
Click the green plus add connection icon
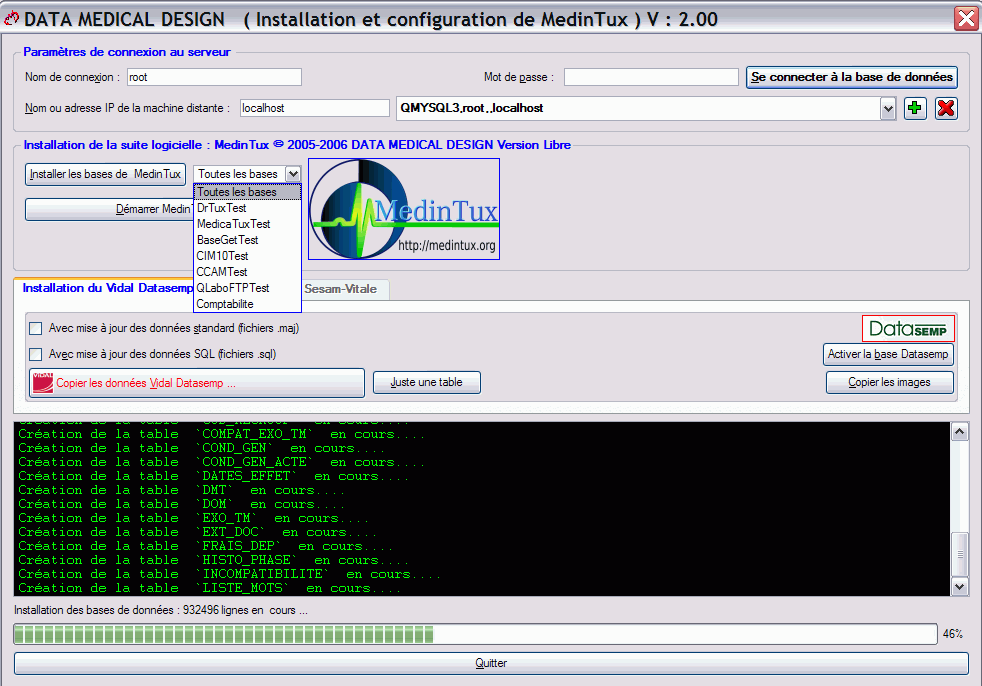pos(915,108)
